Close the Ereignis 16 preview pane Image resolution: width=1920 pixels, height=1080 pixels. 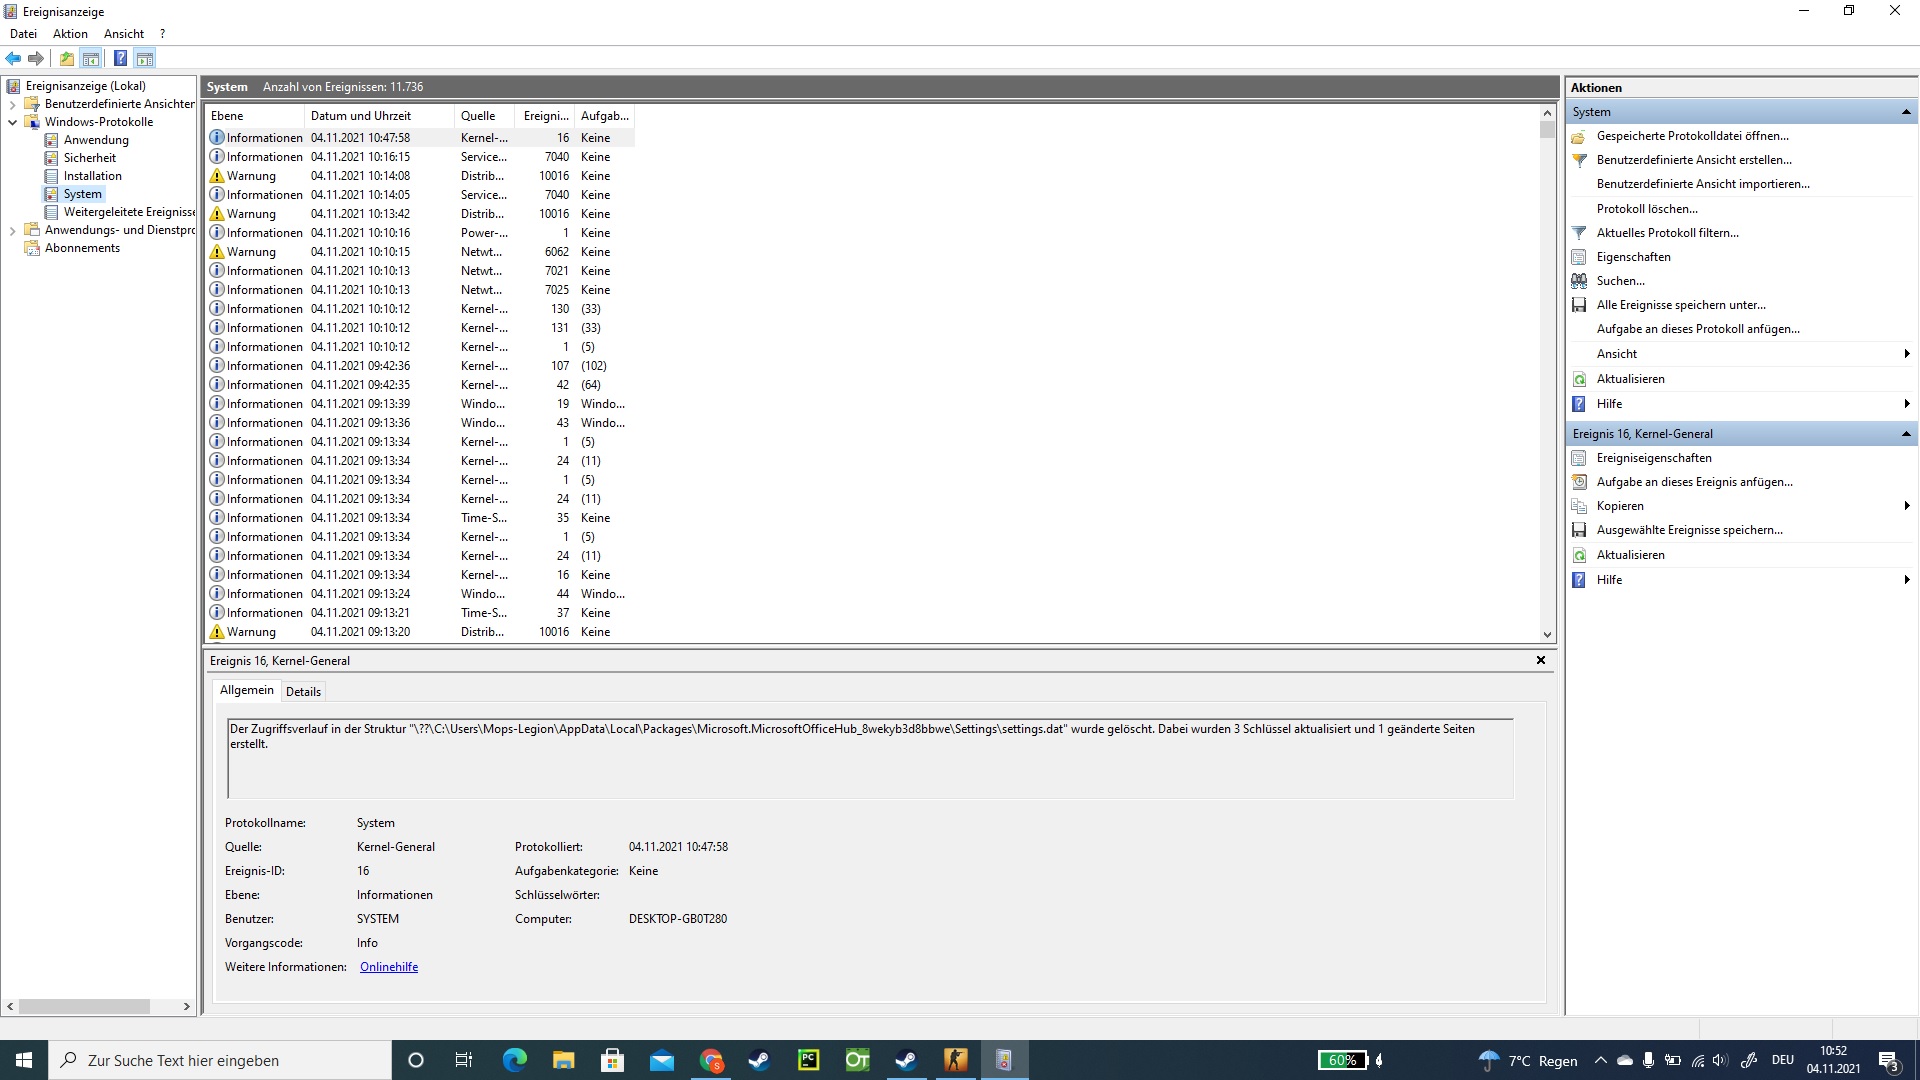click(x=1540, y=660)
